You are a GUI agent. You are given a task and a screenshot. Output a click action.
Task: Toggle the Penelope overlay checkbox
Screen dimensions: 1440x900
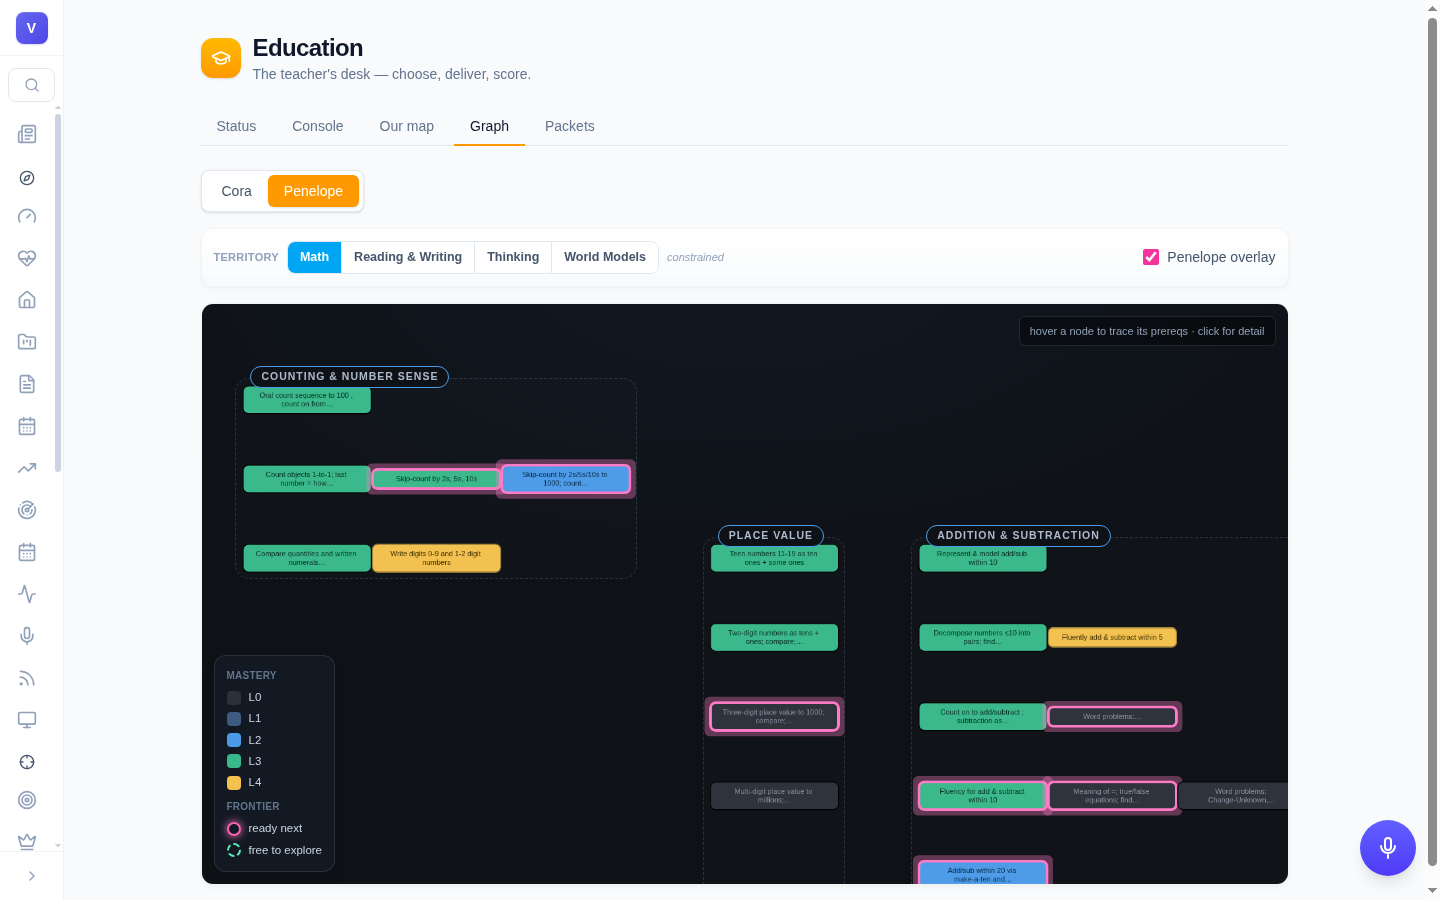pyautogui.click(x=1151, y=257)
